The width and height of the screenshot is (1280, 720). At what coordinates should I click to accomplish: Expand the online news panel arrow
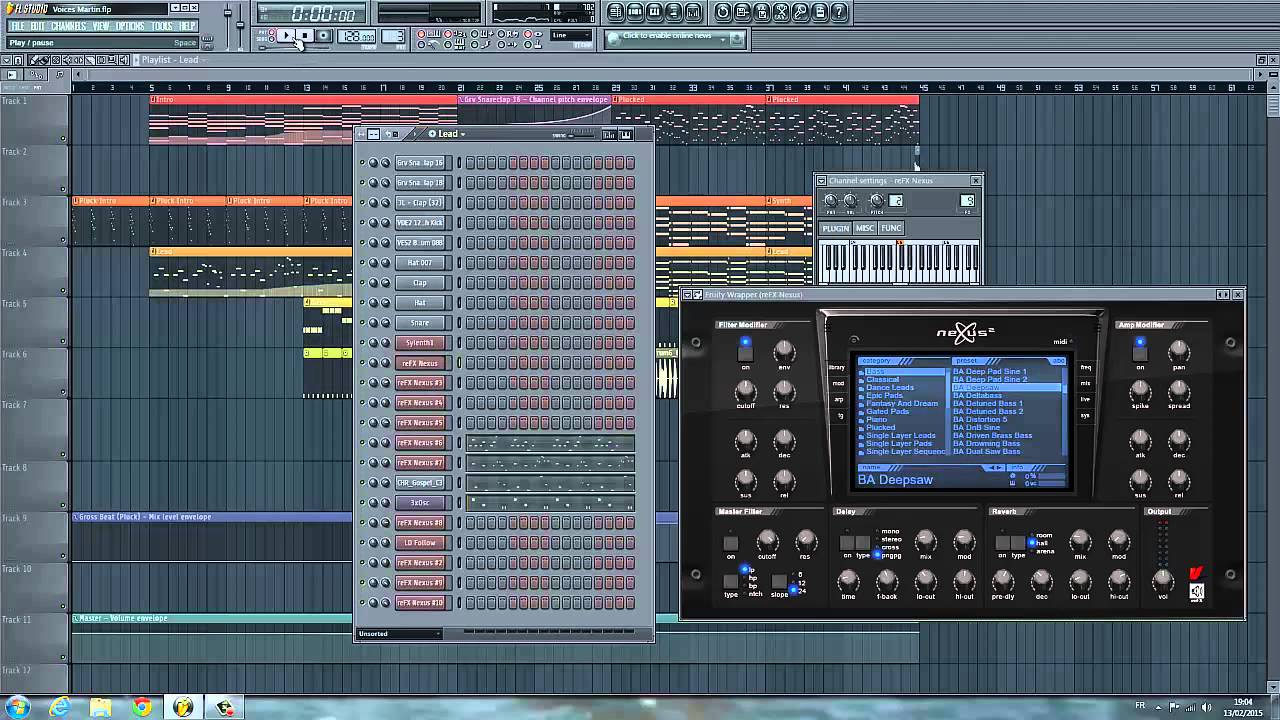tap(723, 40)
